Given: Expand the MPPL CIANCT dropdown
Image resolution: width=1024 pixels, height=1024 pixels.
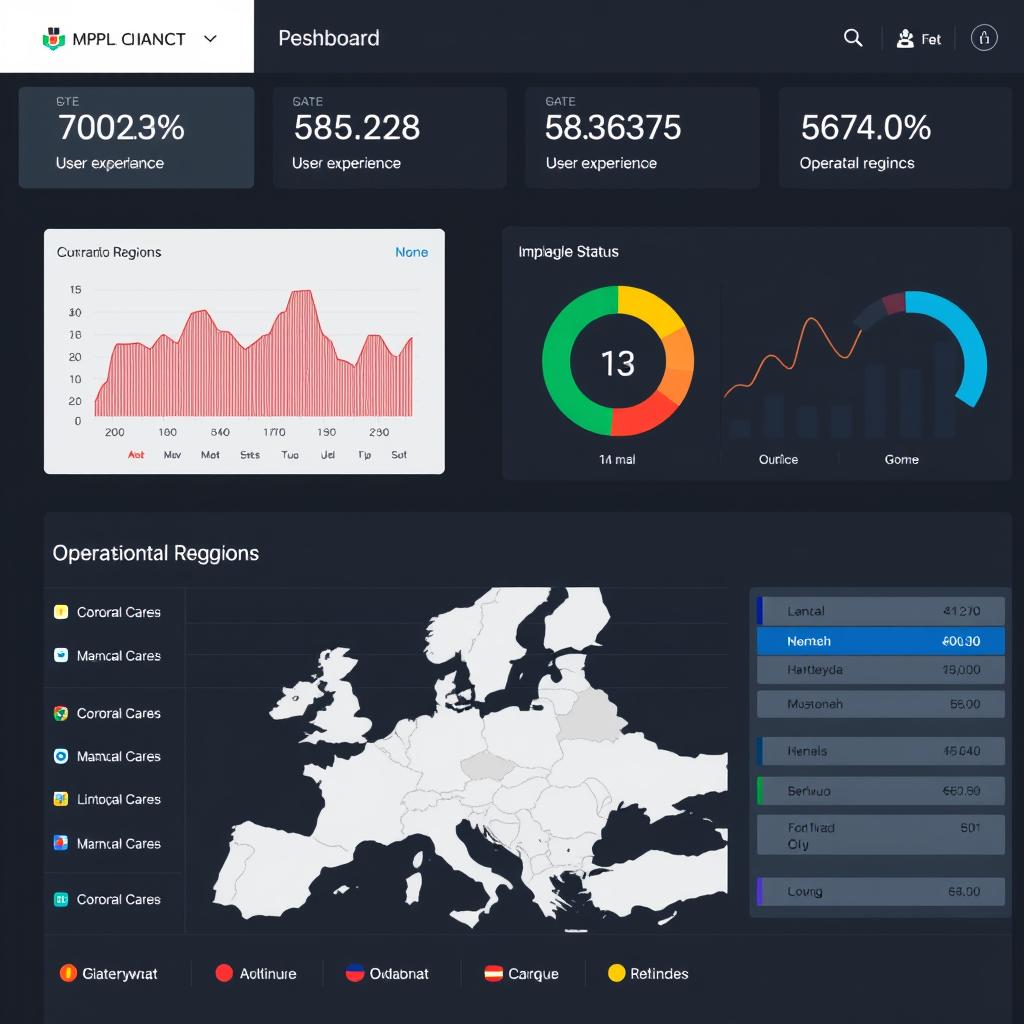Looking at the screenshot, I should [x=209, y=38].
